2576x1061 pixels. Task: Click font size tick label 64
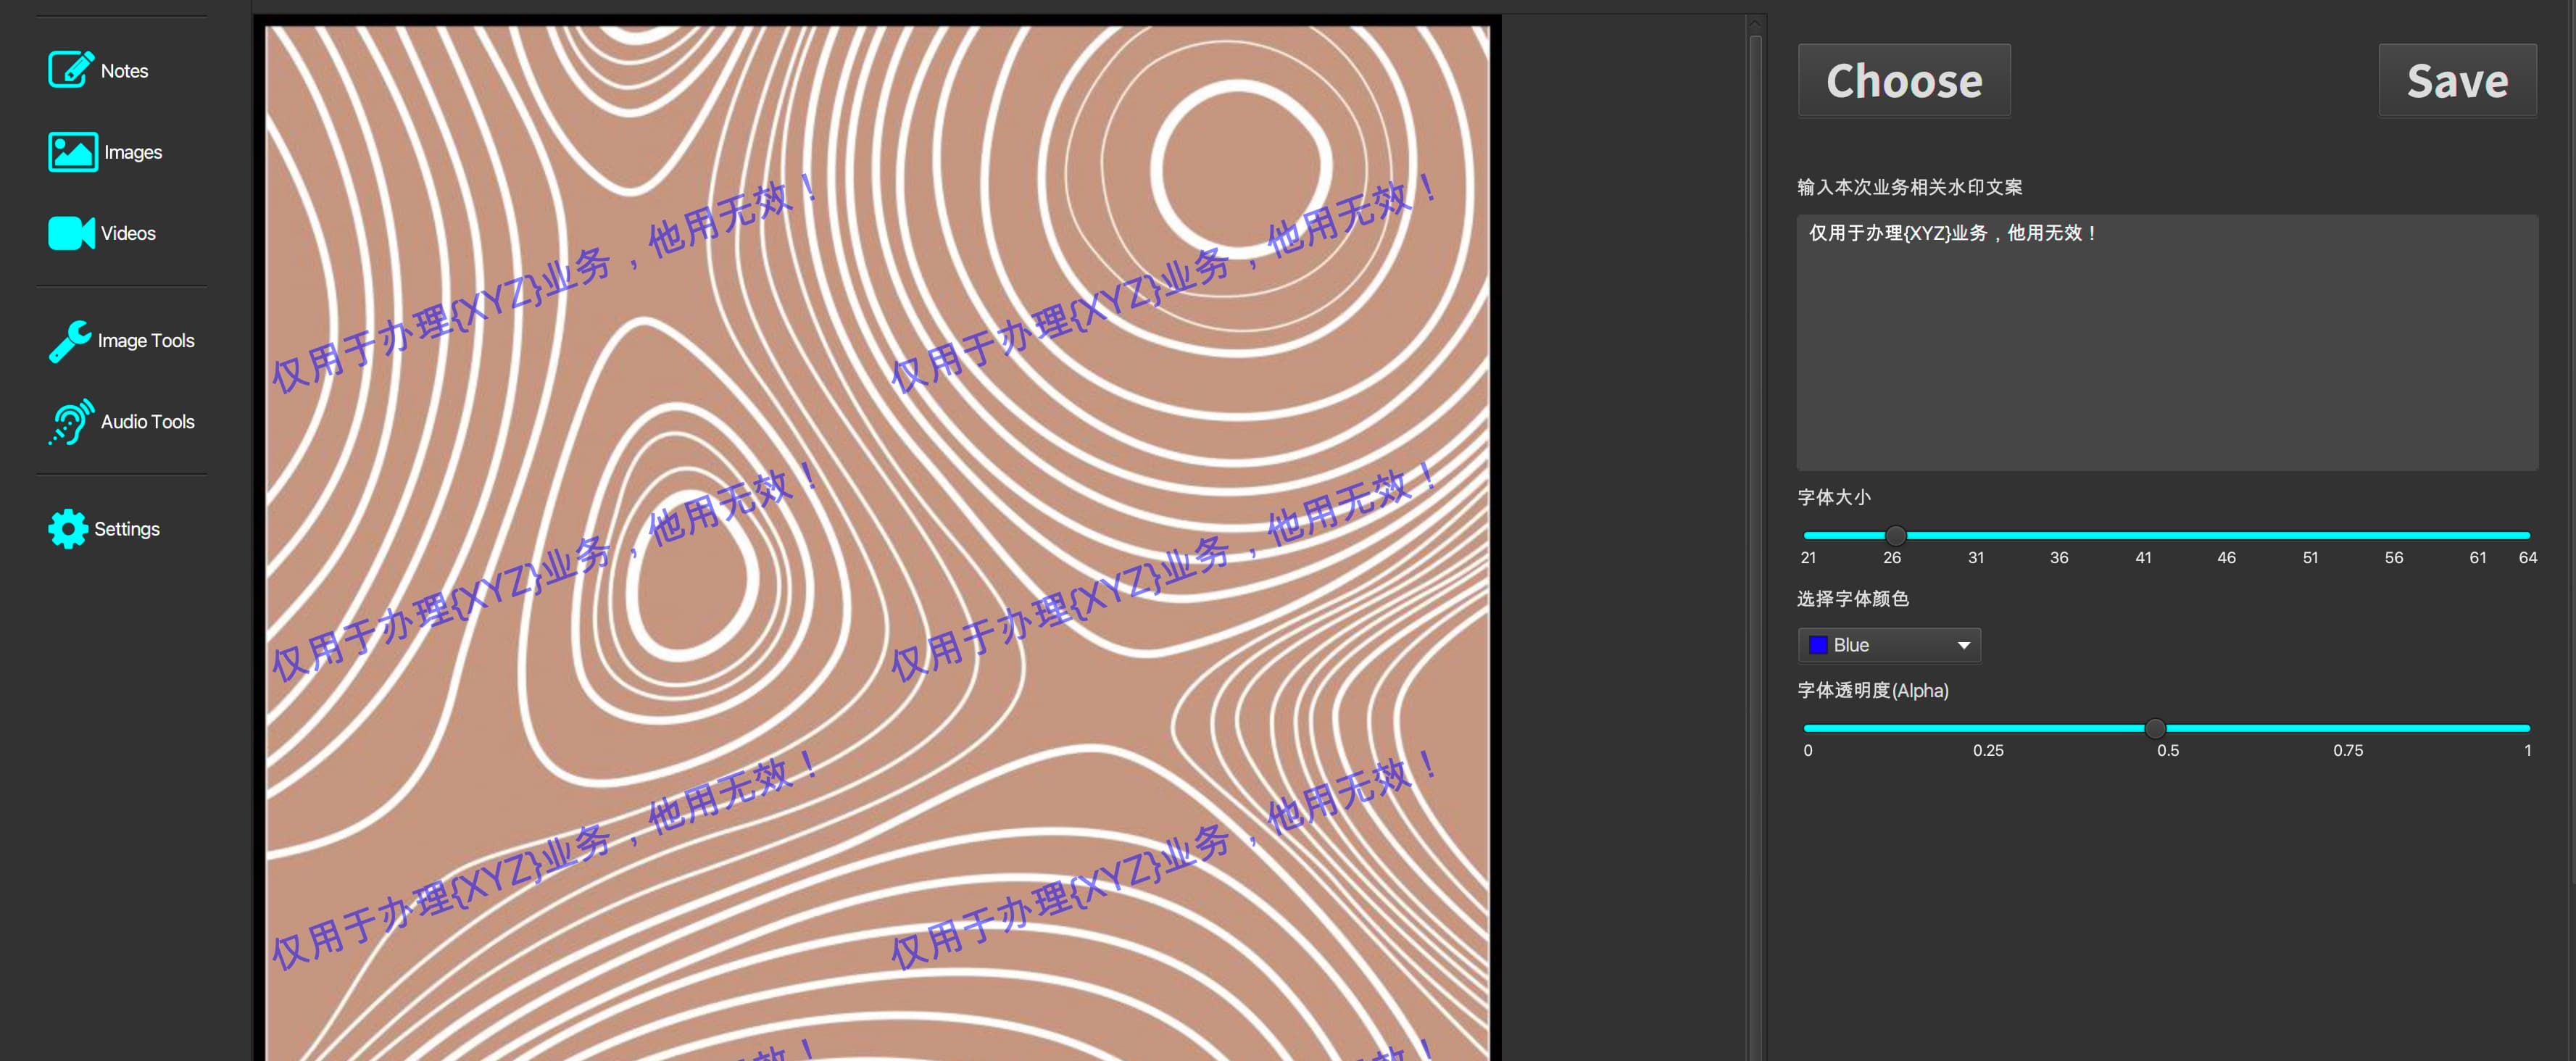[2527, 558]
